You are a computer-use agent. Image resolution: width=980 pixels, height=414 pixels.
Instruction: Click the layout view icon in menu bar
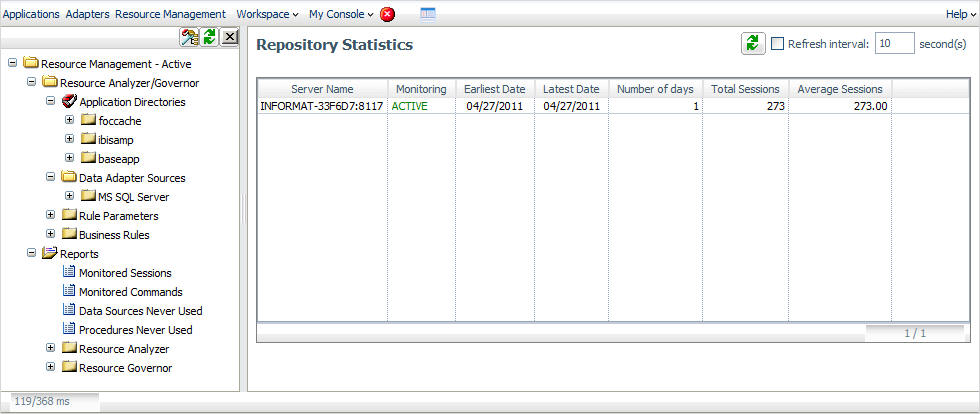coord(428,14)
